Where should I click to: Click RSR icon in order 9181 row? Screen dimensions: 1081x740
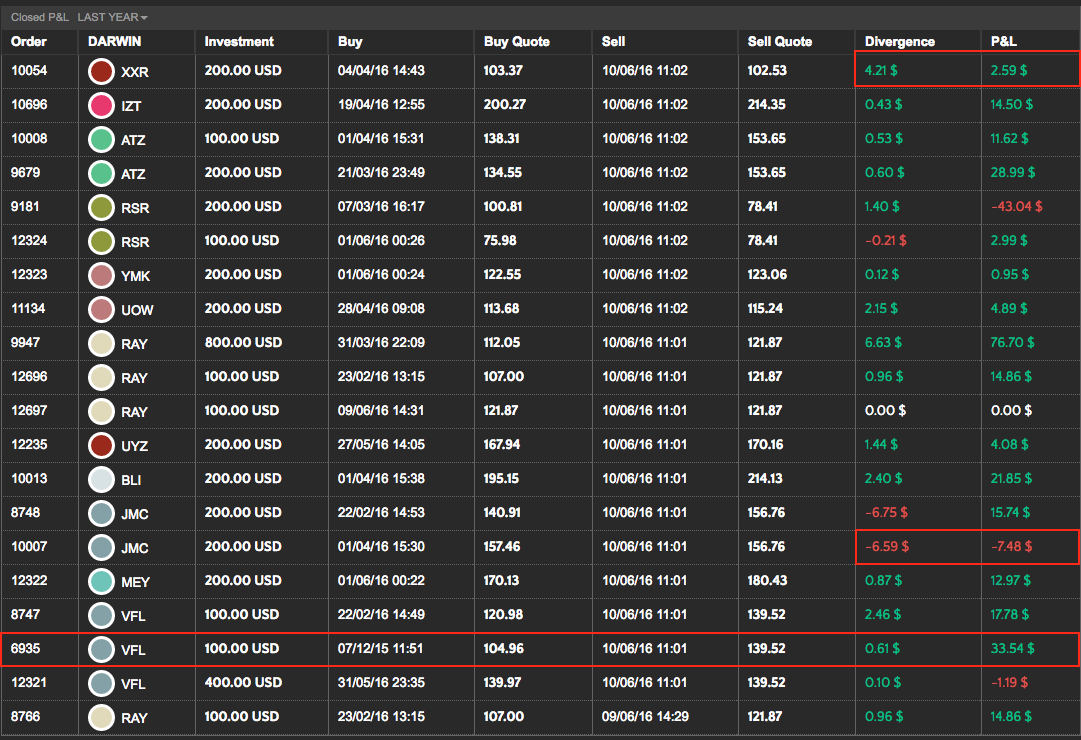click(101, 207)
